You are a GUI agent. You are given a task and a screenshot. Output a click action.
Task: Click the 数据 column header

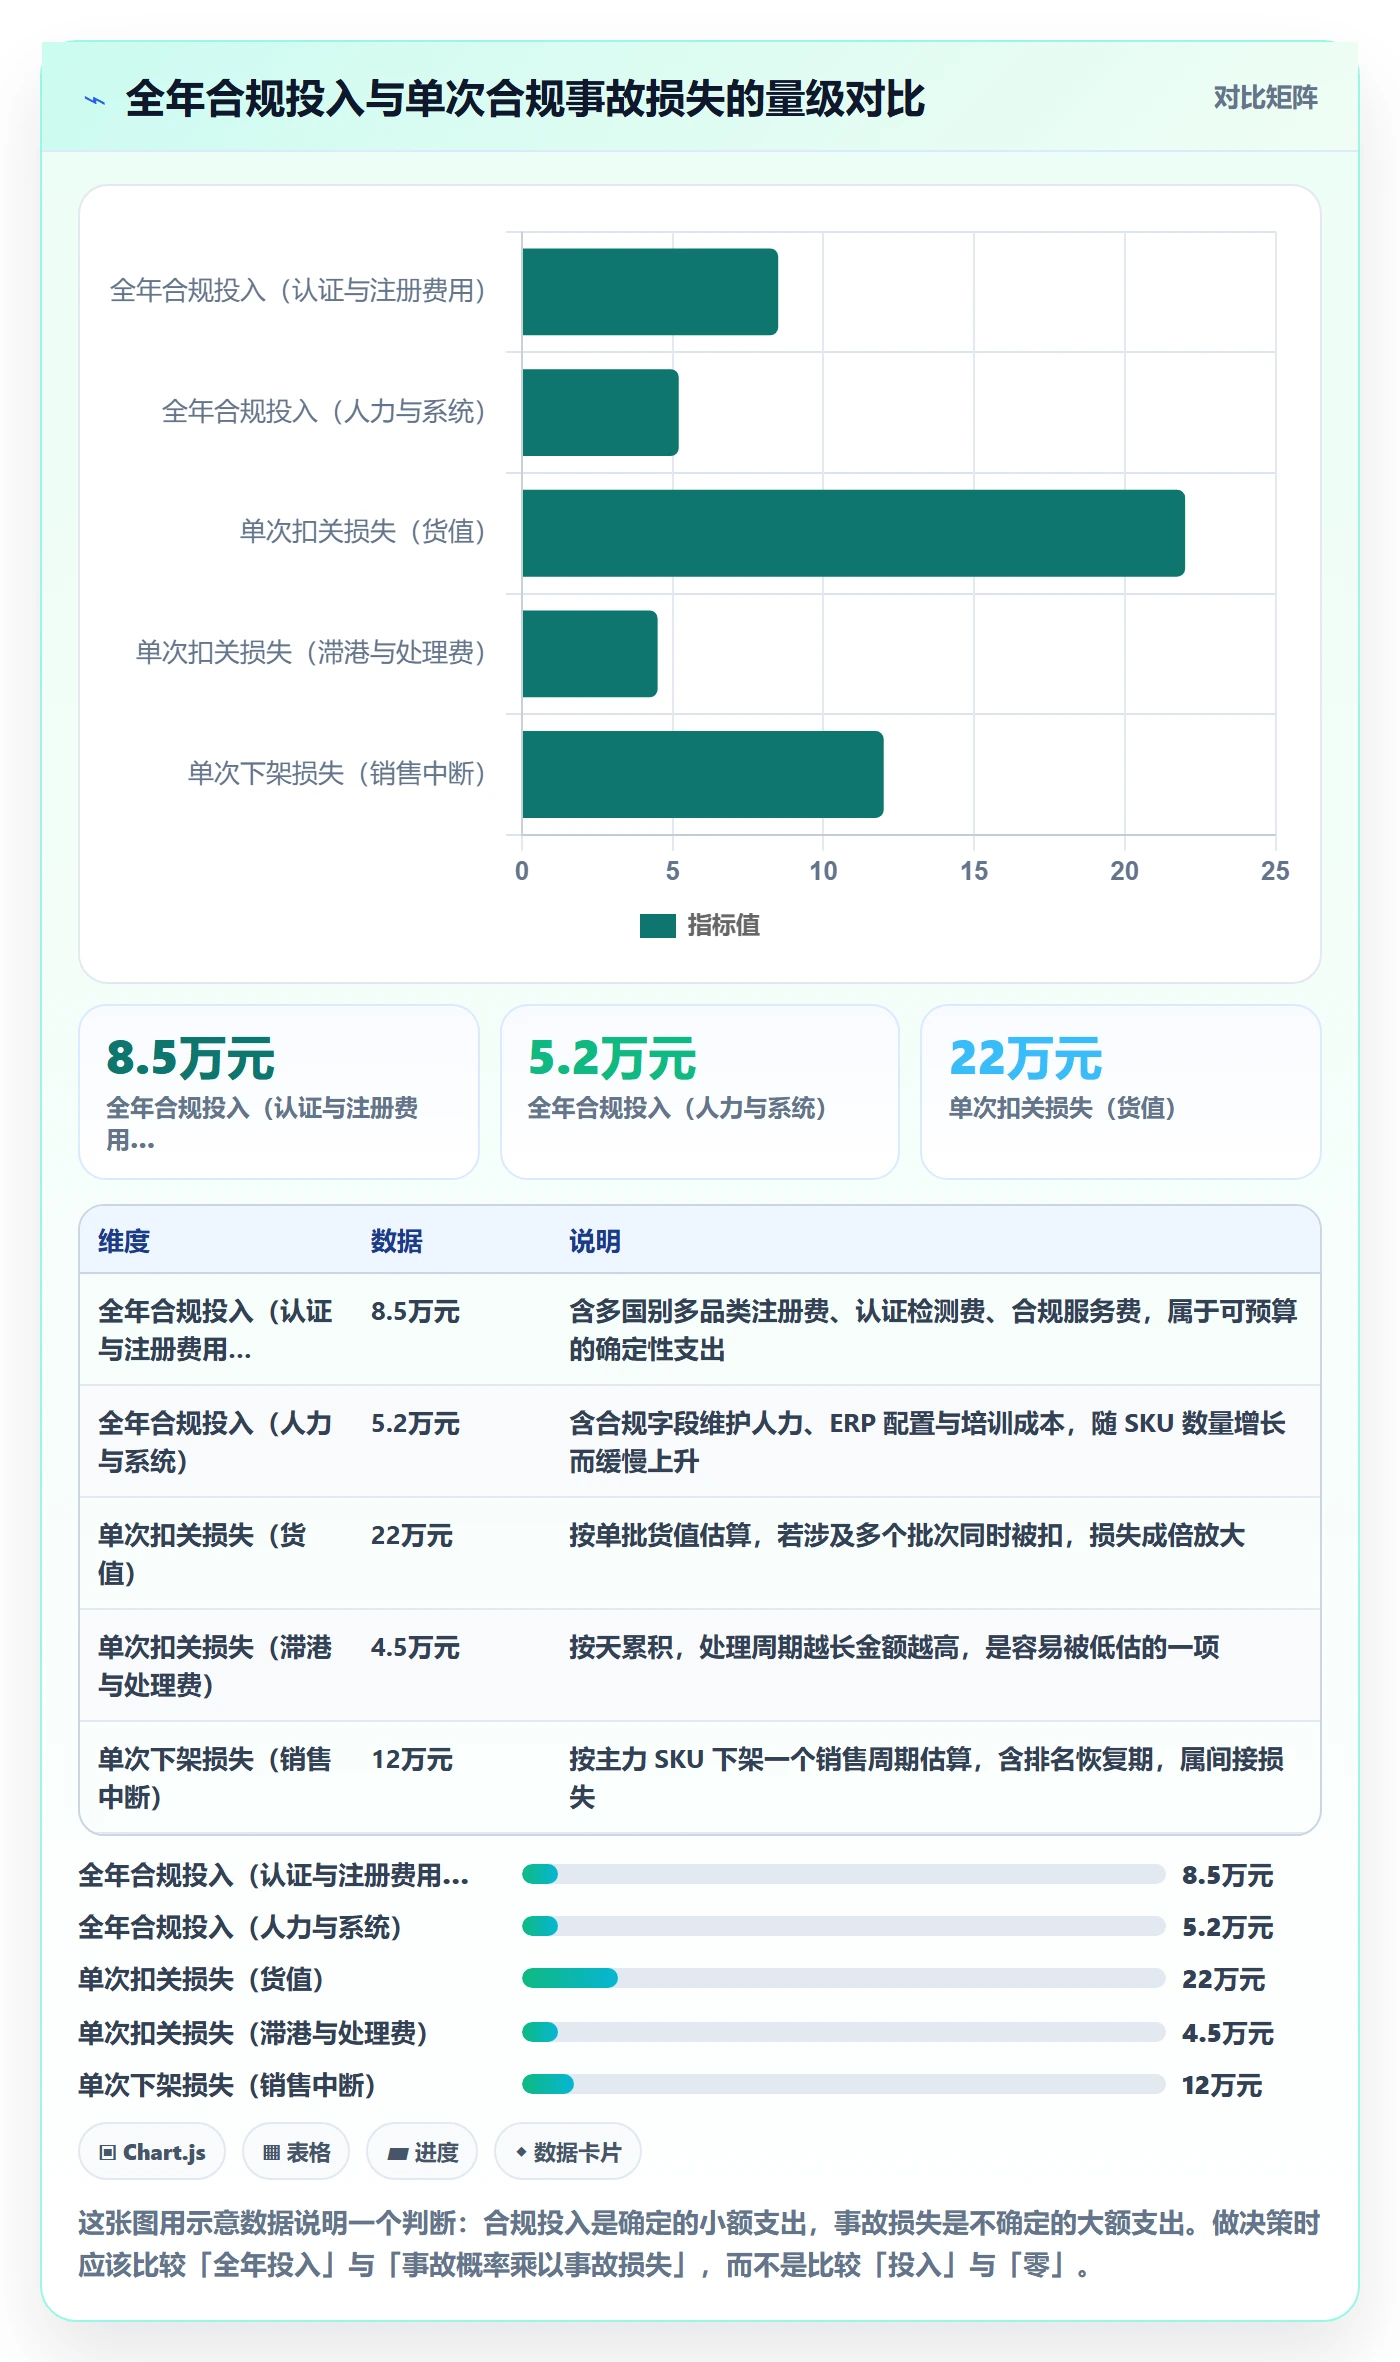[x=397, y=1241]
